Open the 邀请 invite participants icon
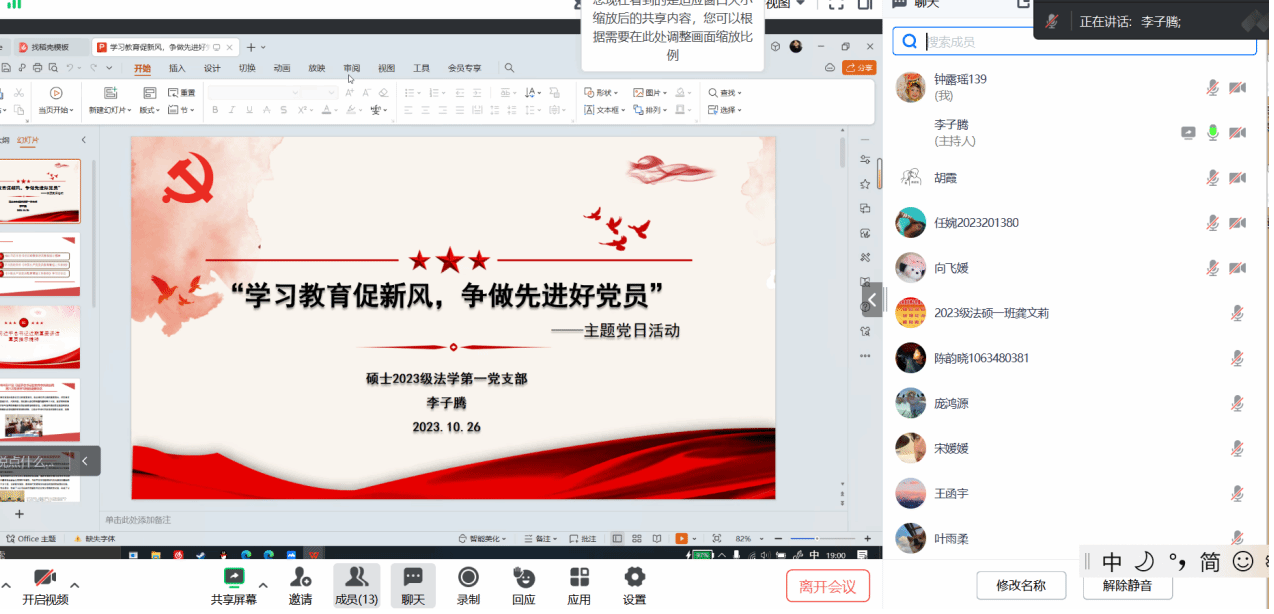1274x614 pixels. (x=300, y=585)
